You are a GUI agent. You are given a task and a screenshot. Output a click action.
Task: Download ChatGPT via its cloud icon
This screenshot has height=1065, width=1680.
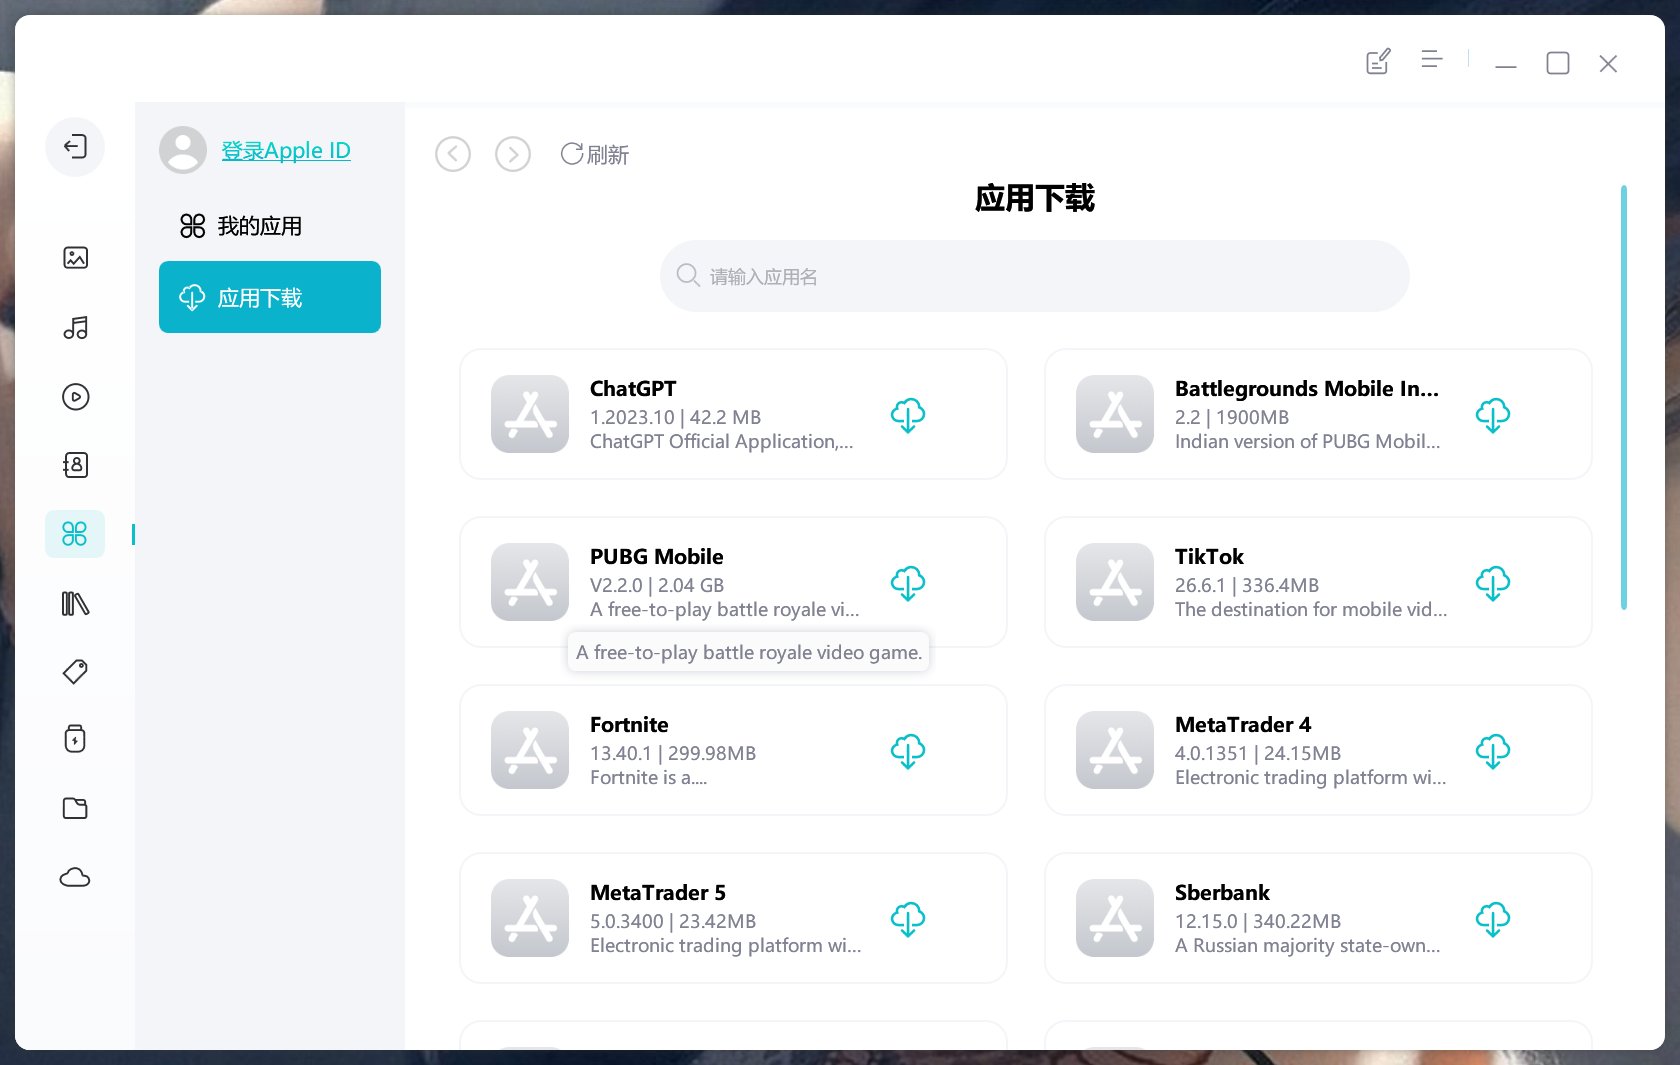coord(908,415)
